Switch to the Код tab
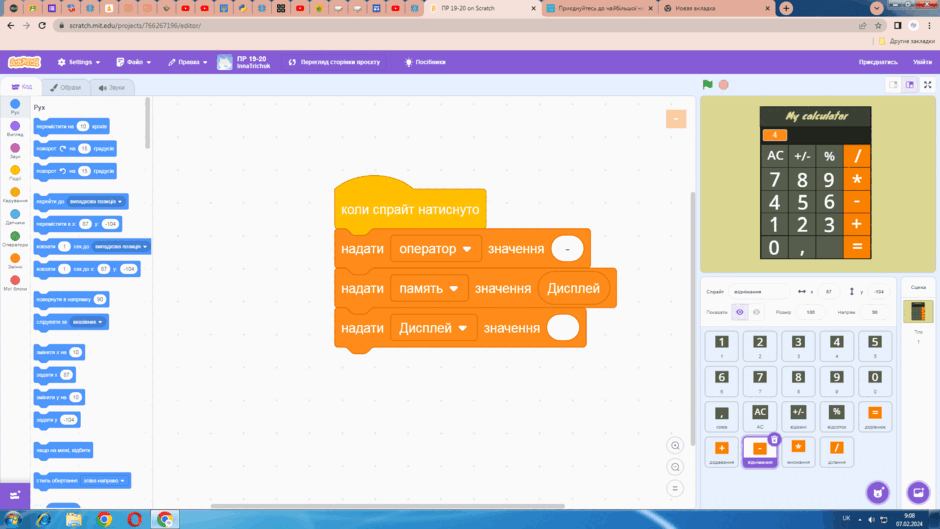940x529 pixels. coord(22,87)
